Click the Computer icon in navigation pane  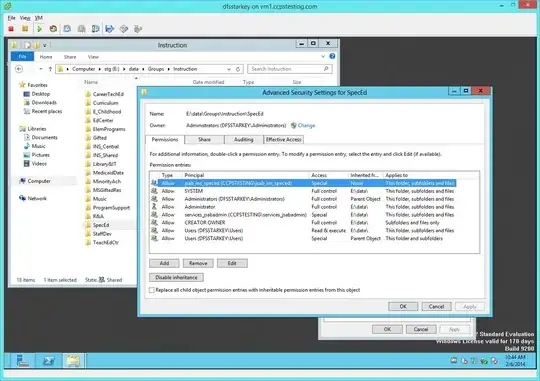[x=22, y=181]
